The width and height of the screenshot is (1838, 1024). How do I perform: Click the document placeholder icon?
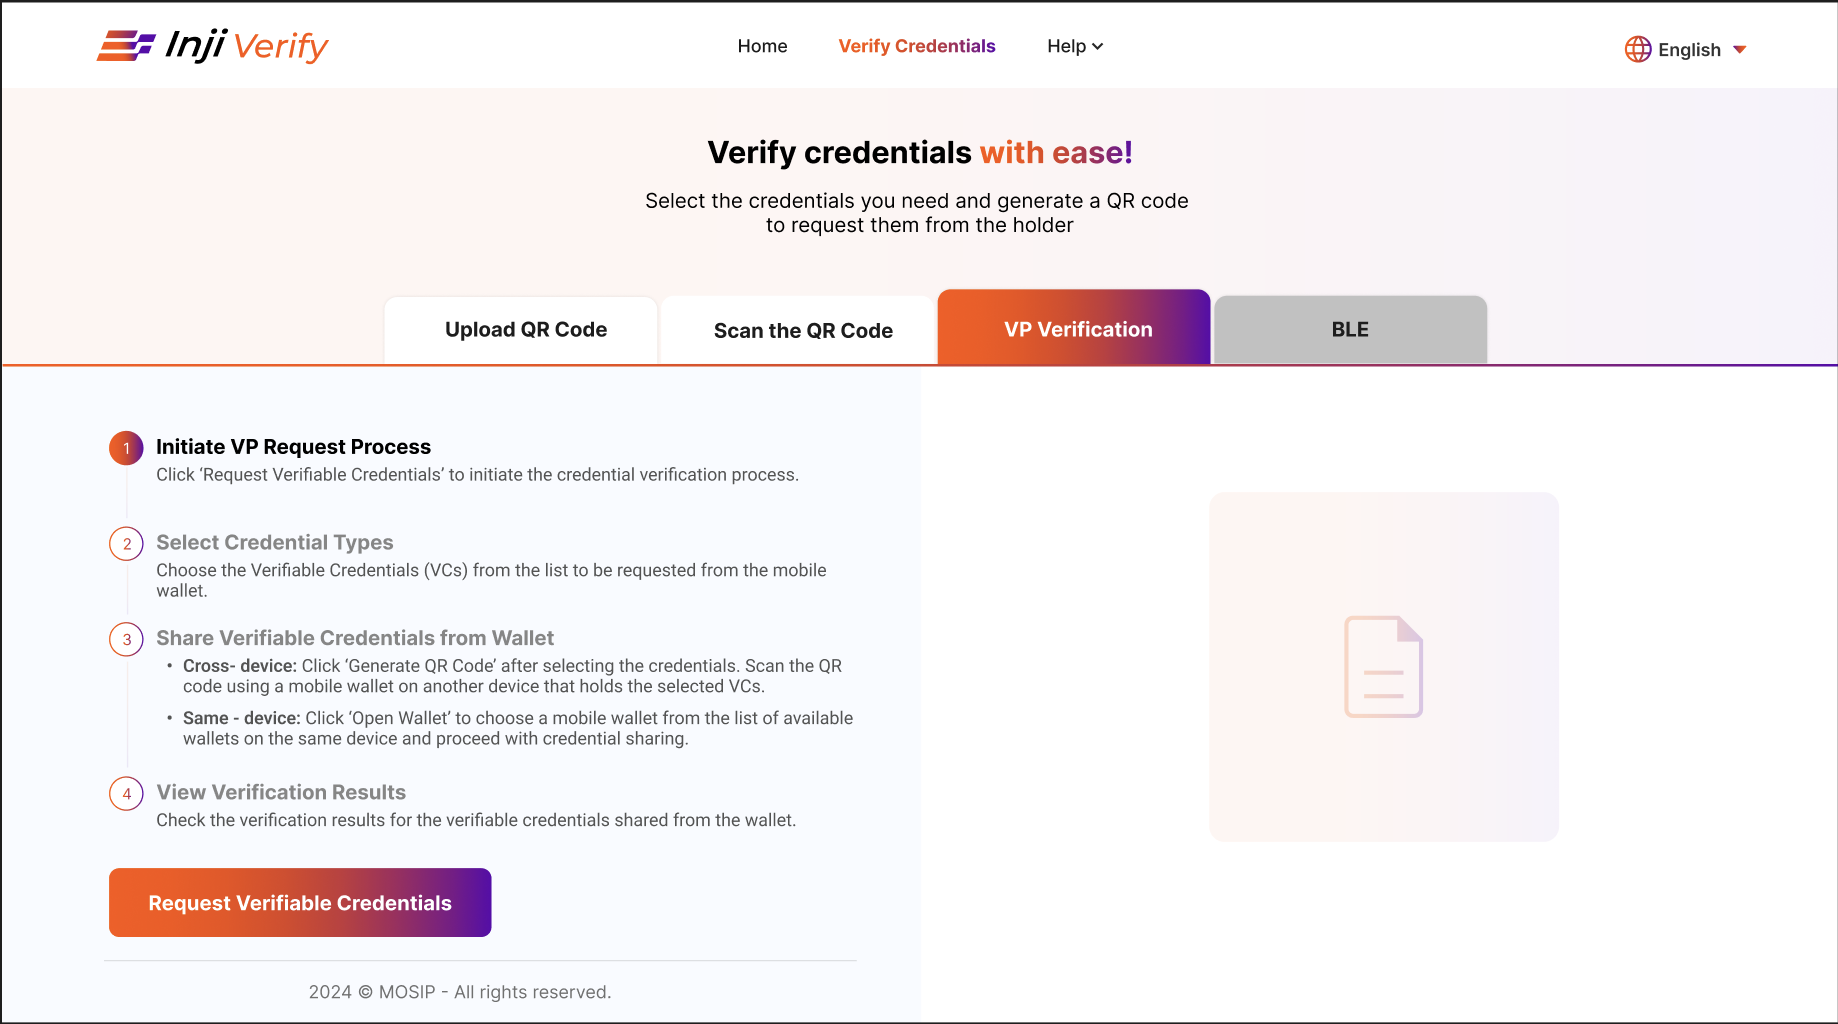pyautogui.click(x=1383, y=666)
